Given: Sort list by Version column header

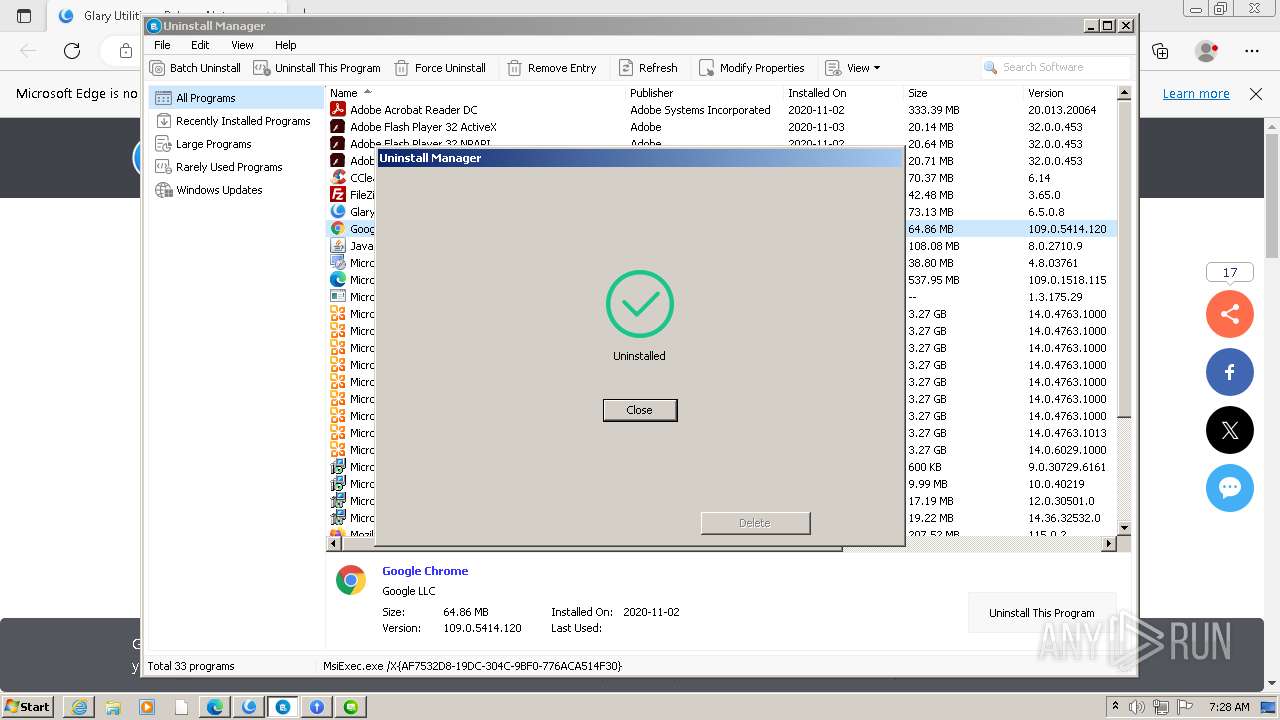Looking at the screenshot, I should (x=1070, y=93).
